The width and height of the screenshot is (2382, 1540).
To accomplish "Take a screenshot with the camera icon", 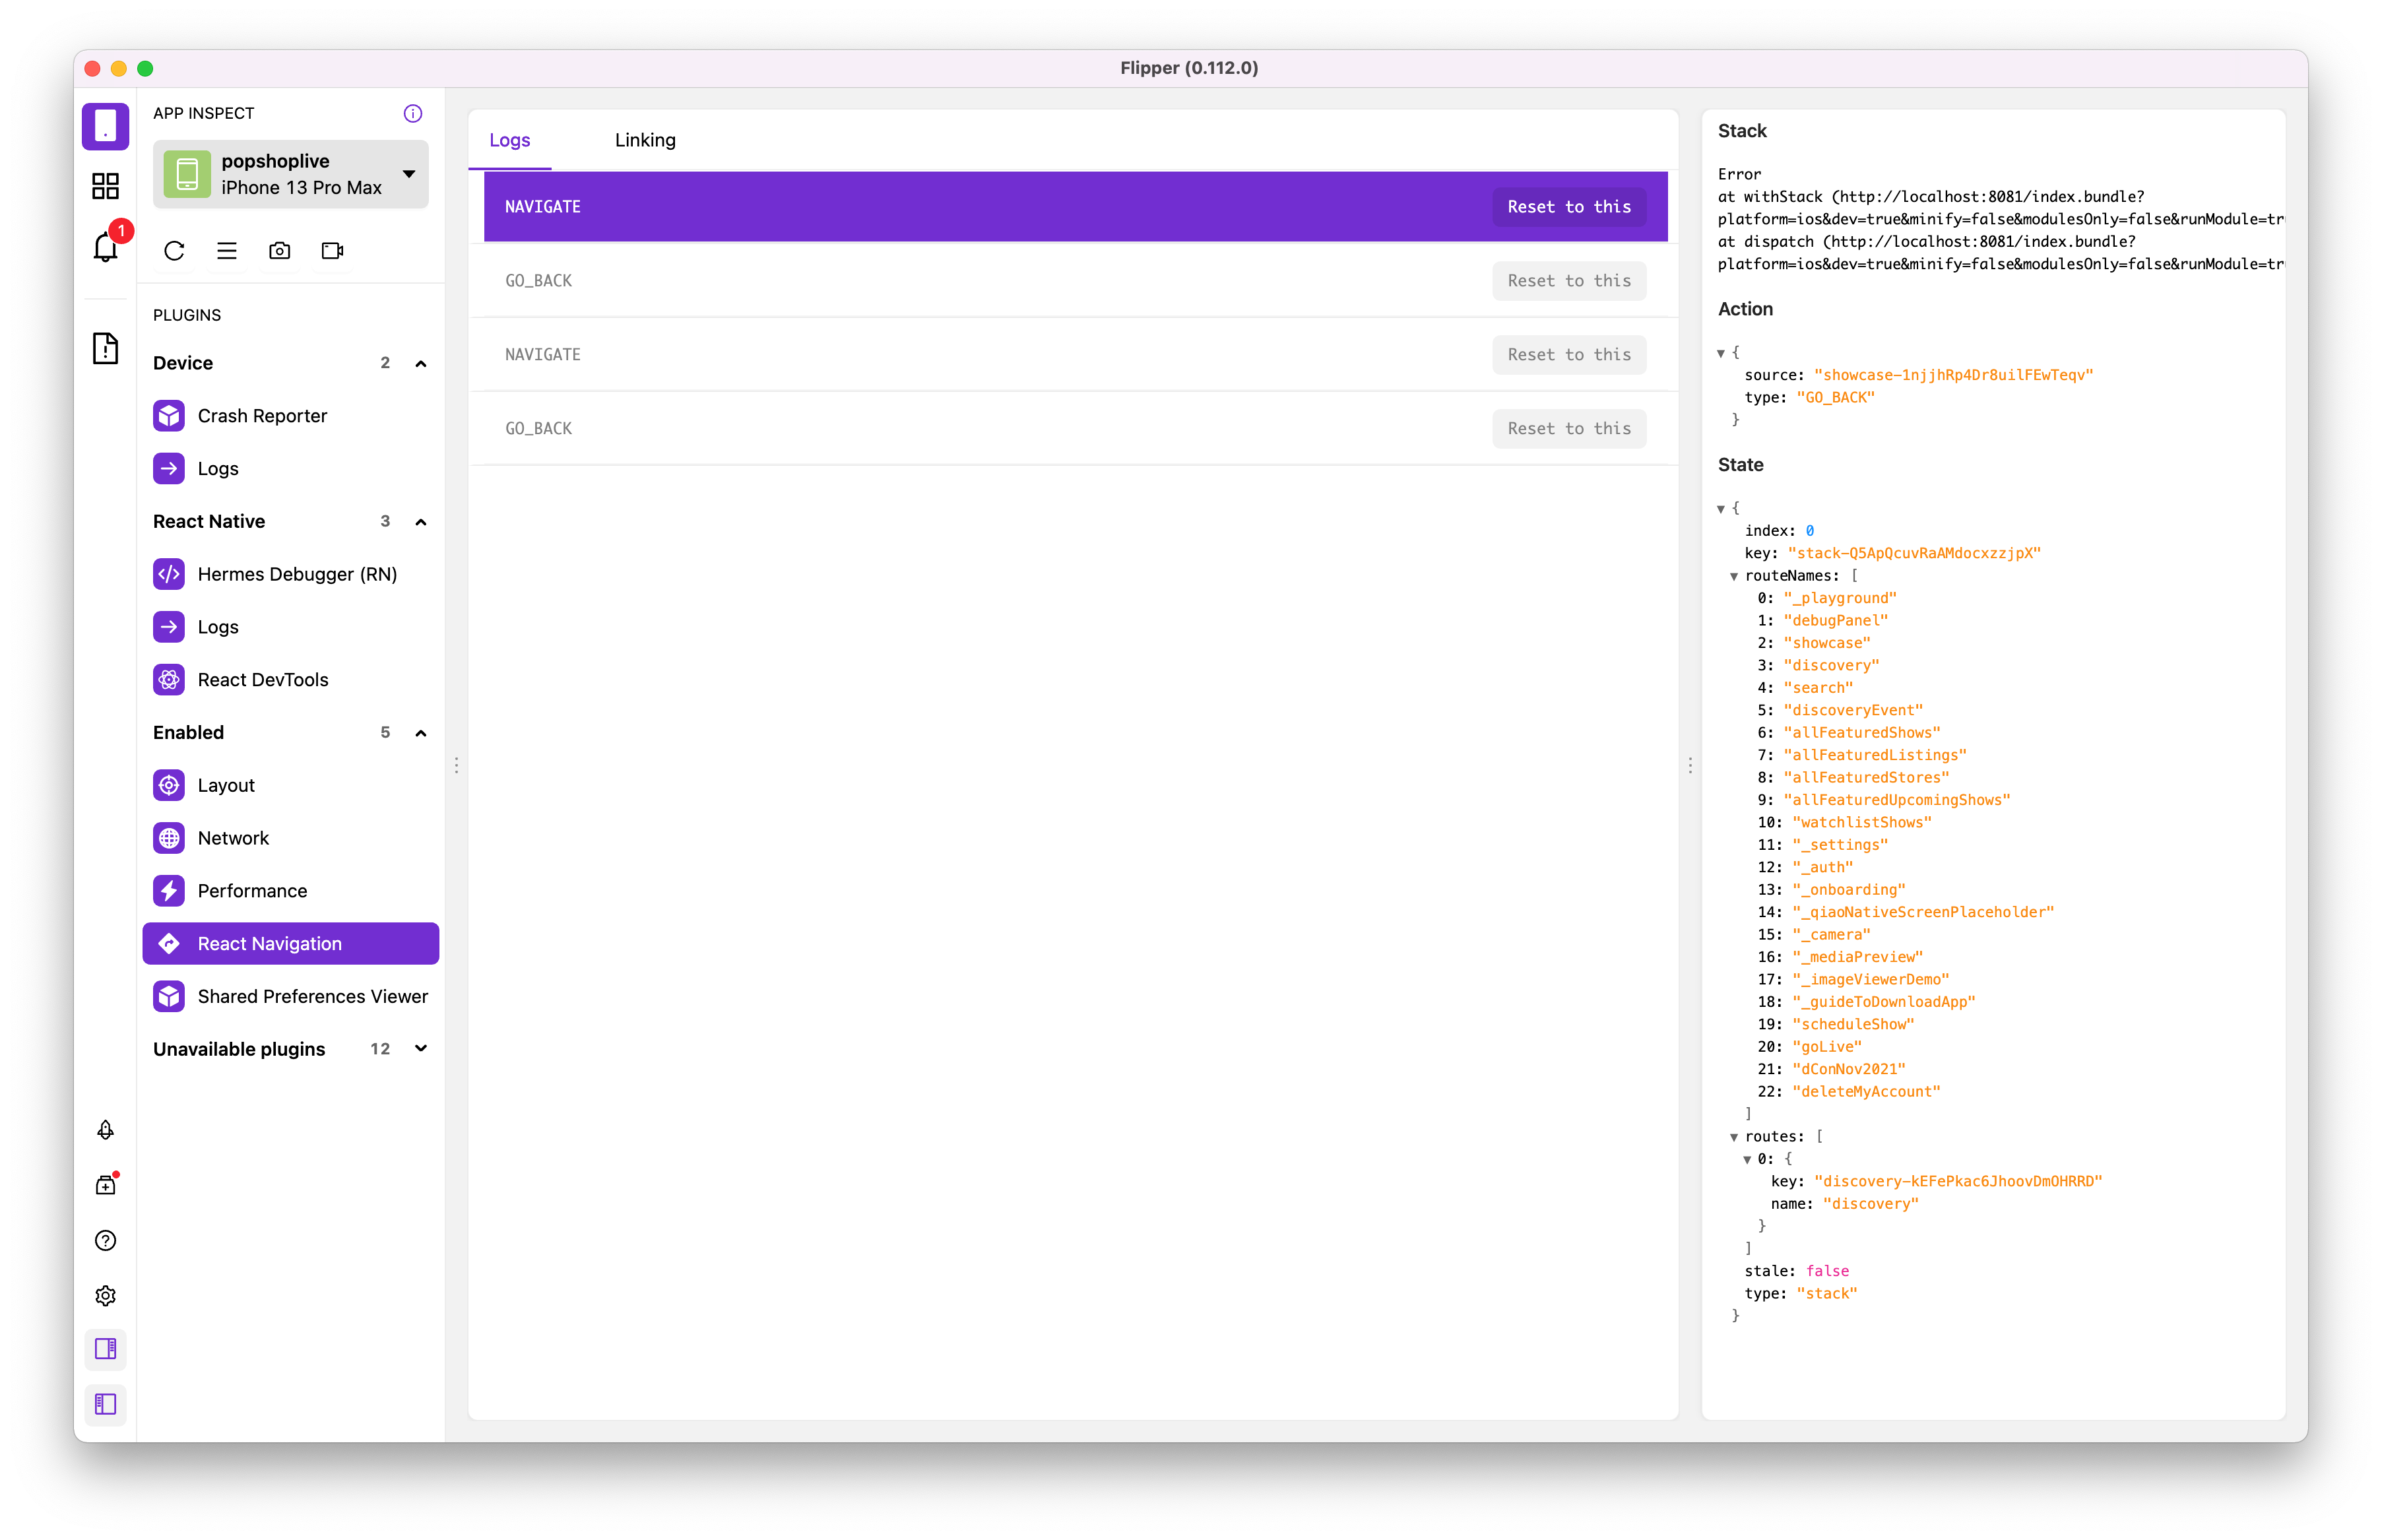I will (280, 251).
